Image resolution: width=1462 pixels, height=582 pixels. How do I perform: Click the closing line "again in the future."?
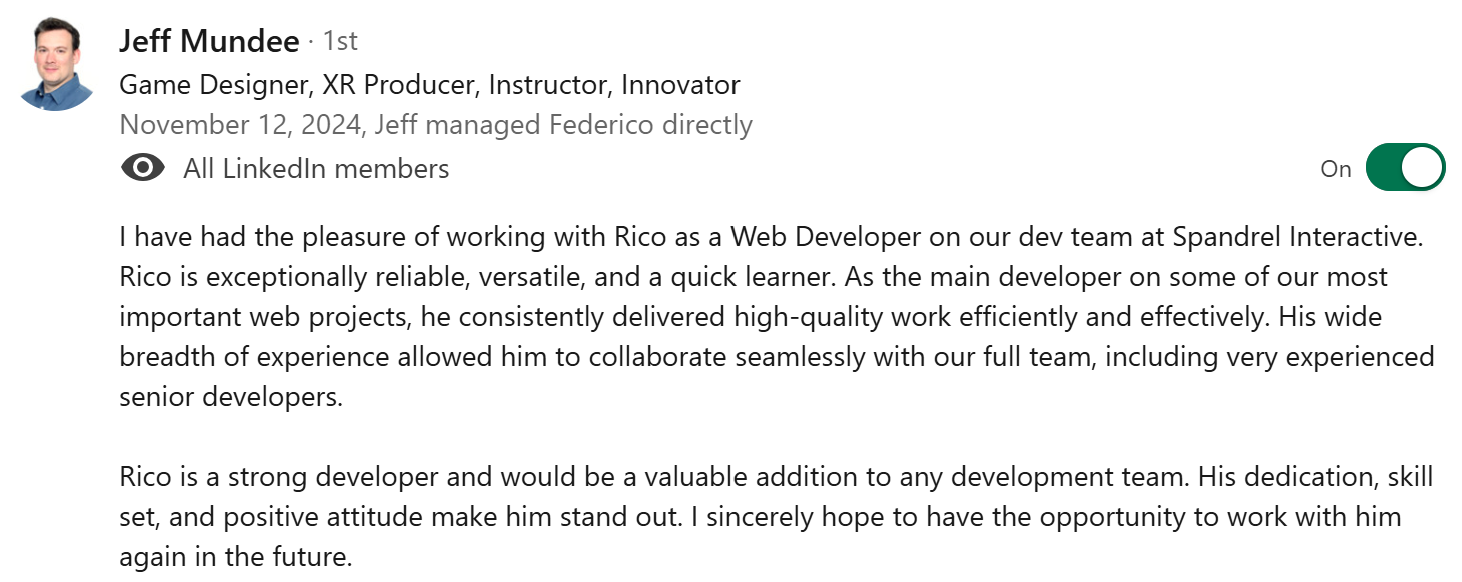coord(236,557)
